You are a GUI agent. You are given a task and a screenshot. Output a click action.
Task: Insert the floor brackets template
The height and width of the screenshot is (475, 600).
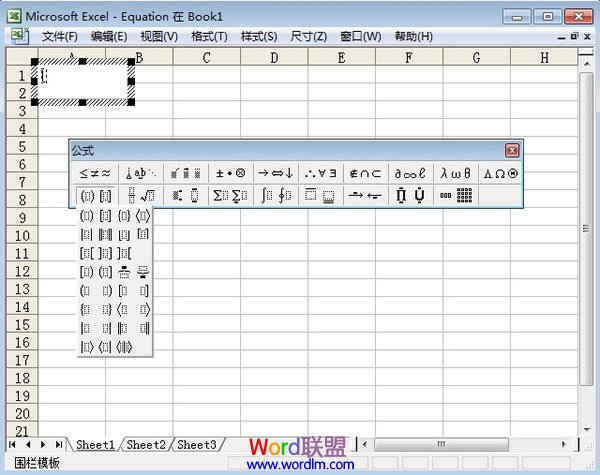(124, 234)
